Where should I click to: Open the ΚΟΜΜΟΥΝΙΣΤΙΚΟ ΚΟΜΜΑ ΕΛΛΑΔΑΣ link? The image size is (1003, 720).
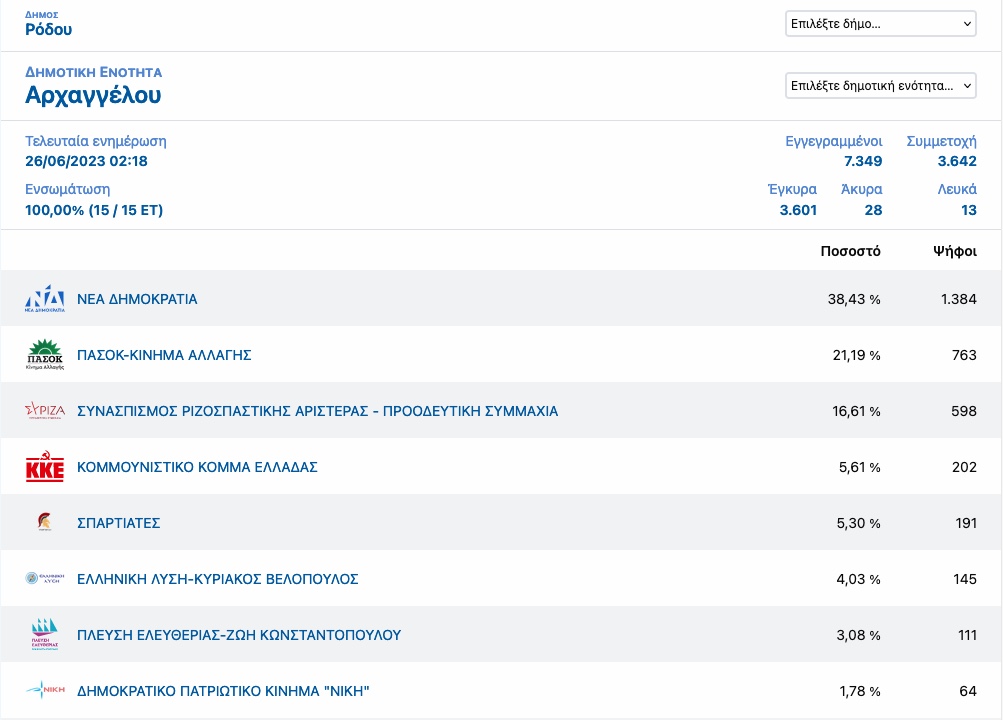(197, 467)
